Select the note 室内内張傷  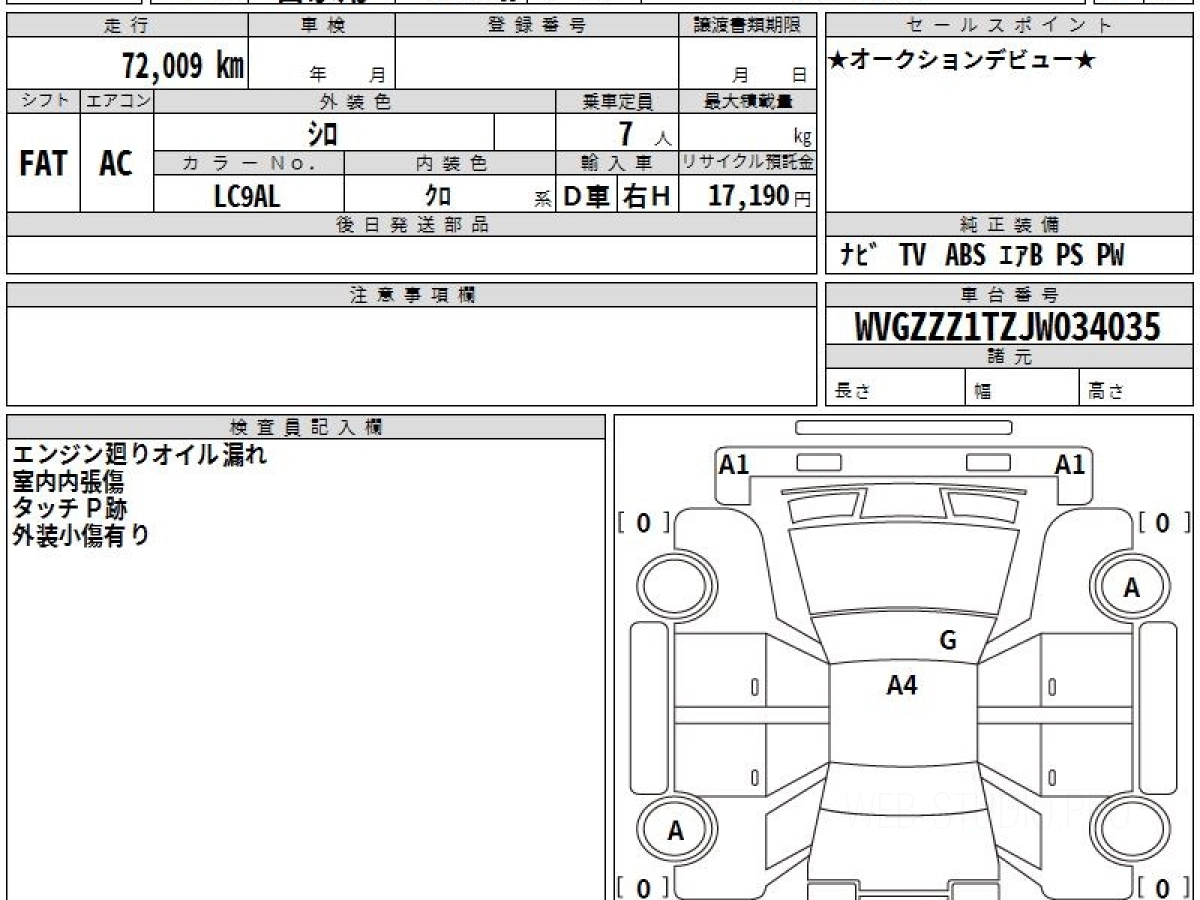coord(68,482)
